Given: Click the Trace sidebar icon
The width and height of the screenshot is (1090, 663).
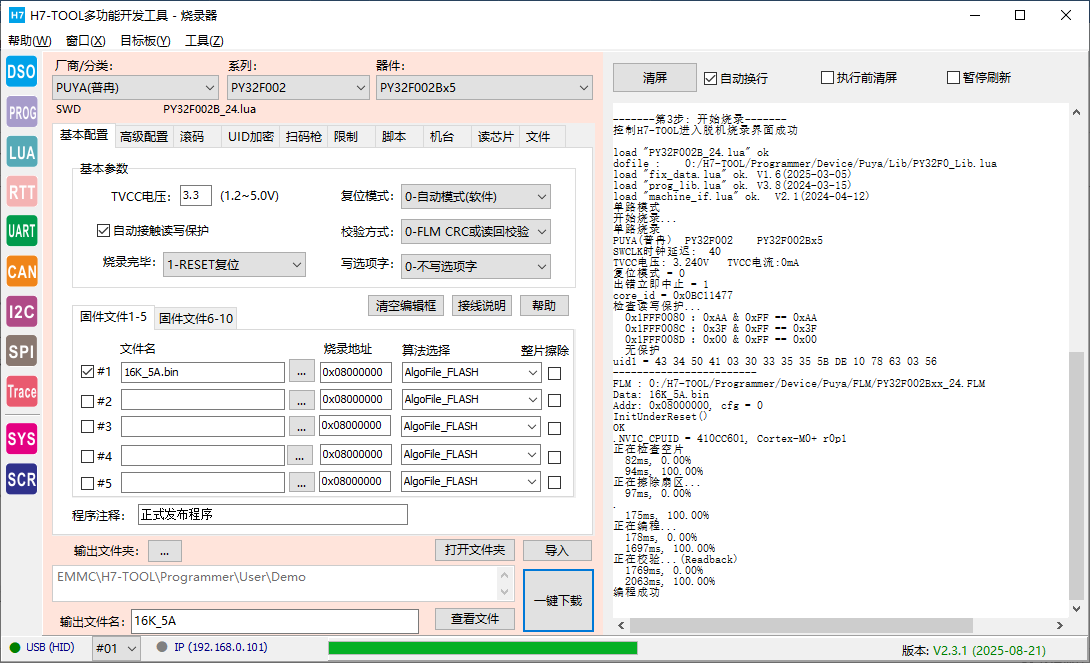Looking at the screenshot, I should coord(22,392).
